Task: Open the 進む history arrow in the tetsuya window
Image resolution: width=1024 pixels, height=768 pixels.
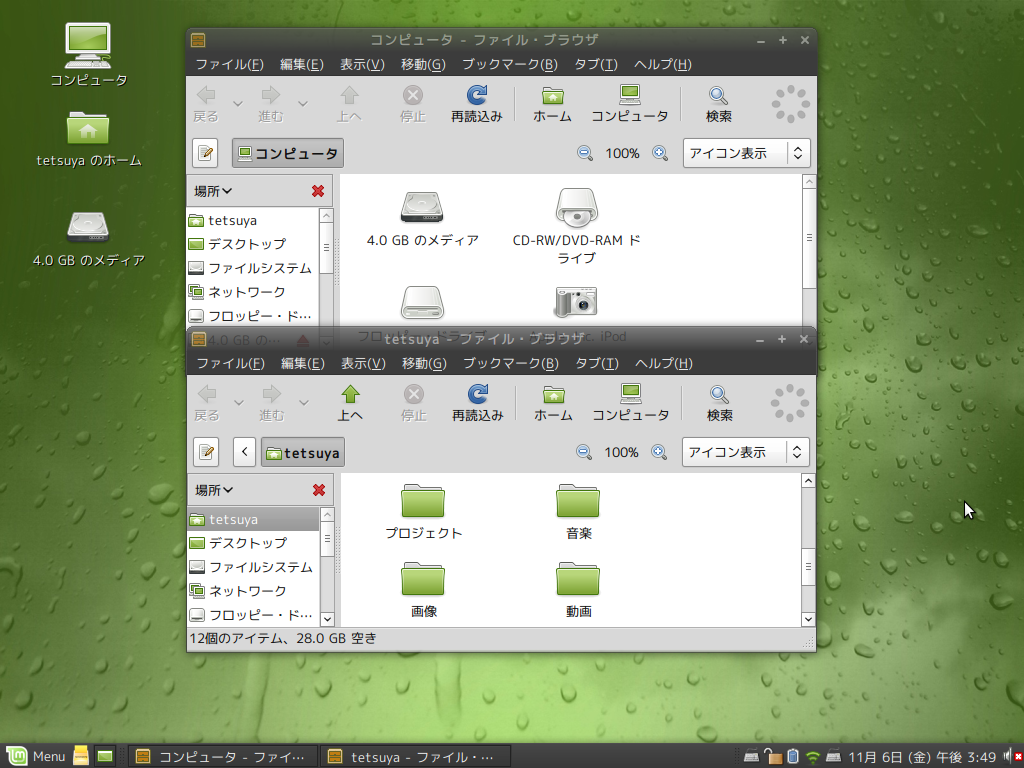Action: (304, 402)
